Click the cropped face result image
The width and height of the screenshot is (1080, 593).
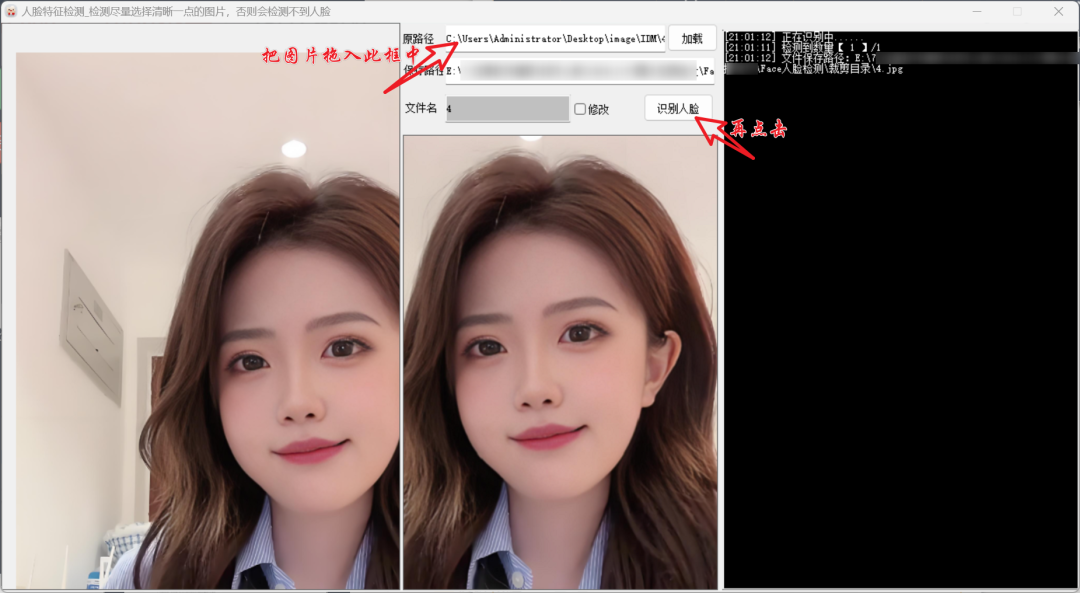[x=560, y=360]
